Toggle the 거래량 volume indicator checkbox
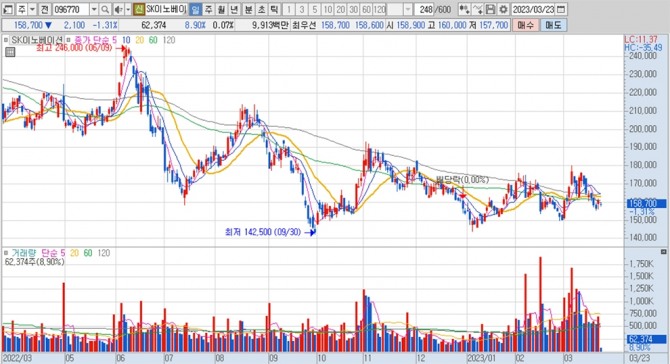This screenshot has width=670, height=364. [x=6, y=253]
